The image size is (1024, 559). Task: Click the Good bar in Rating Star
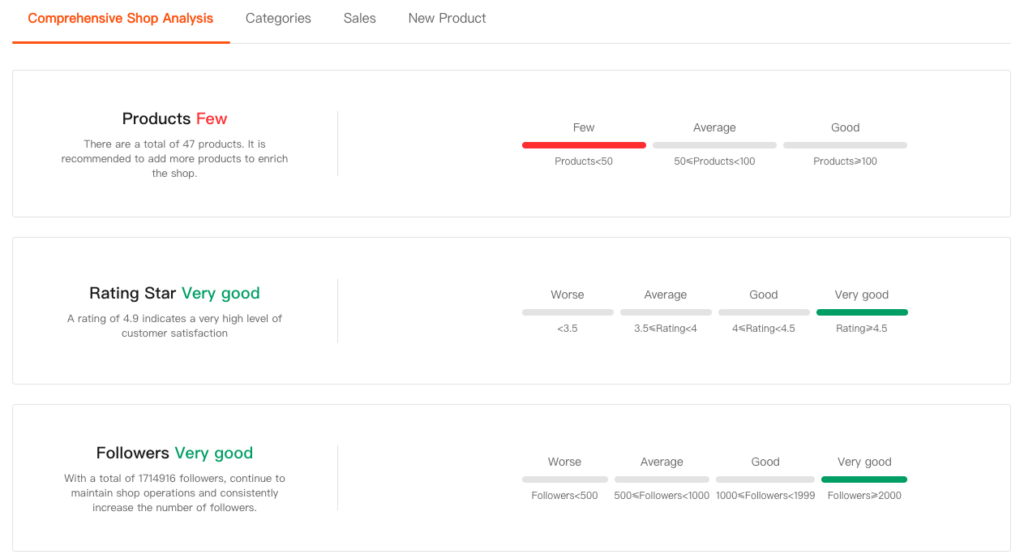[763, 312]
